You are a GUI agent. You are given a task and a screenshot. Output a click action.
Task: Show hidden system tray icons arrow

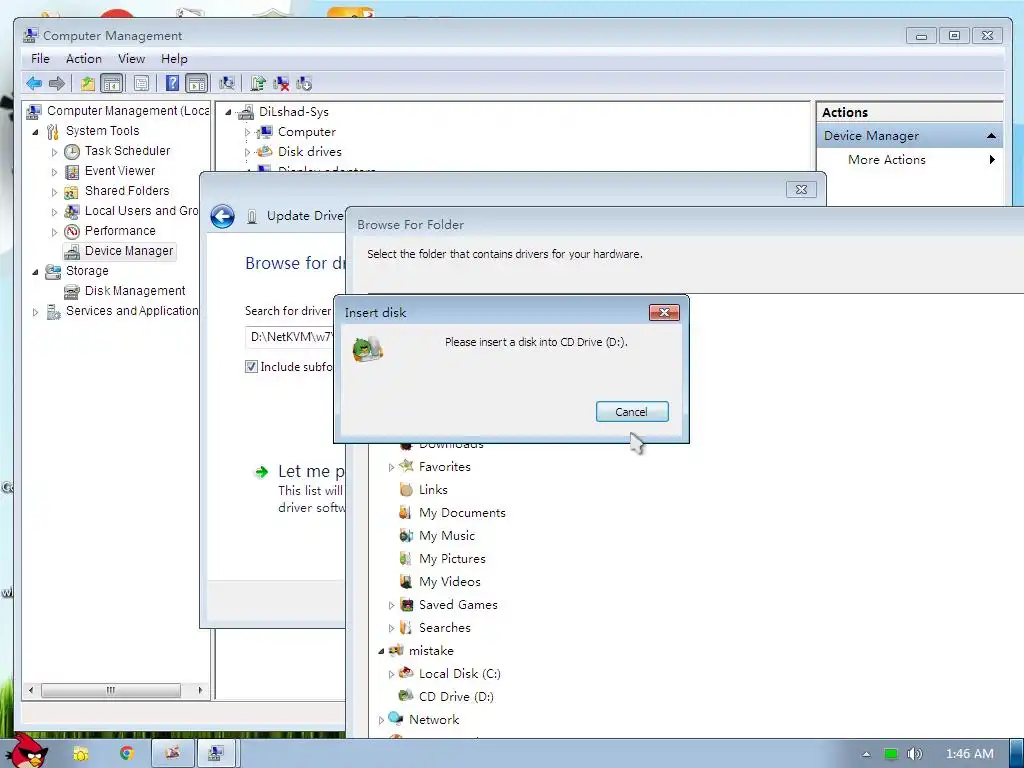pyautogui.click(x=866, y=754)
